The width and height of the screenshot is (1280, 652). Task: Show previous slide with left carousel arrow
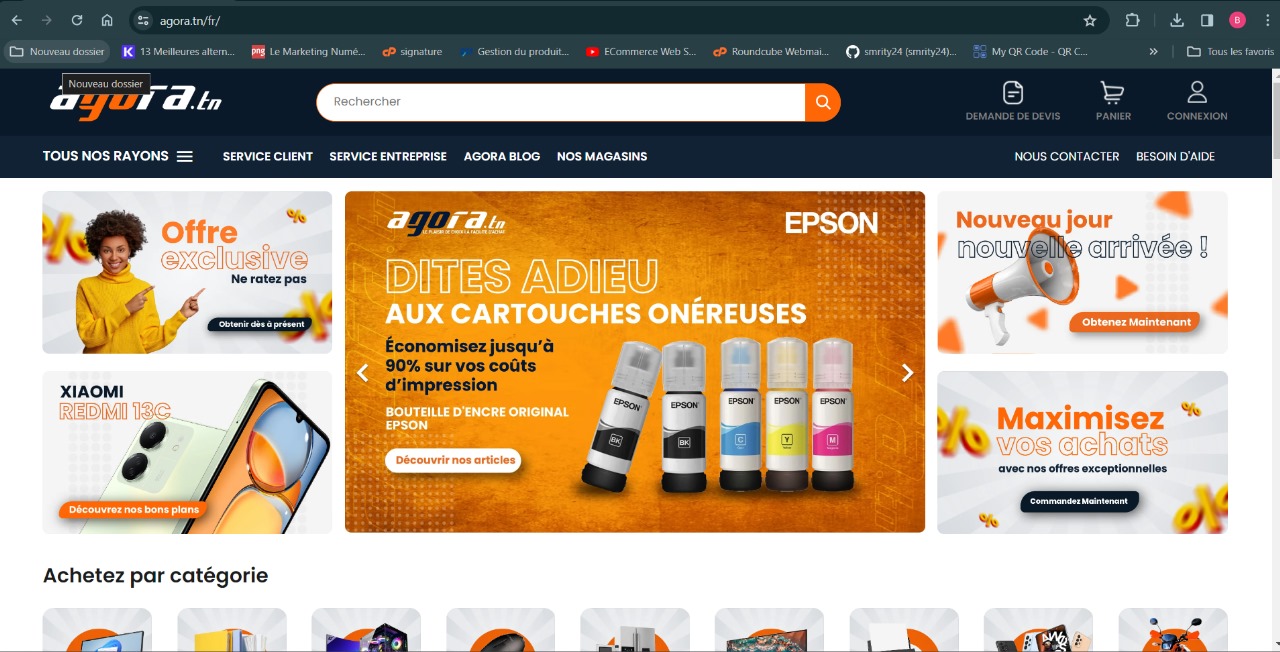point(363,373)
